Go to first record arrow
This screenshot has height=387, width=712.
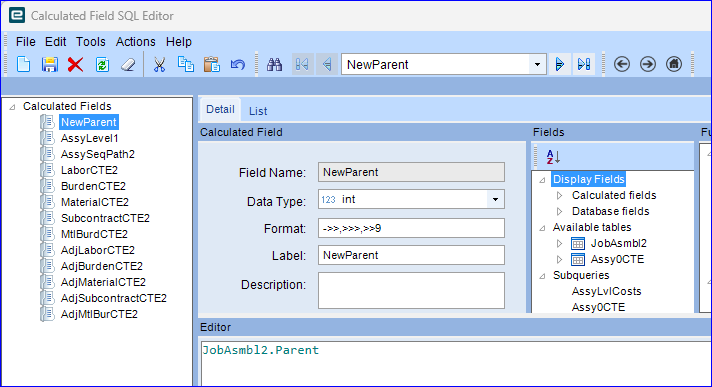point(302,64)
